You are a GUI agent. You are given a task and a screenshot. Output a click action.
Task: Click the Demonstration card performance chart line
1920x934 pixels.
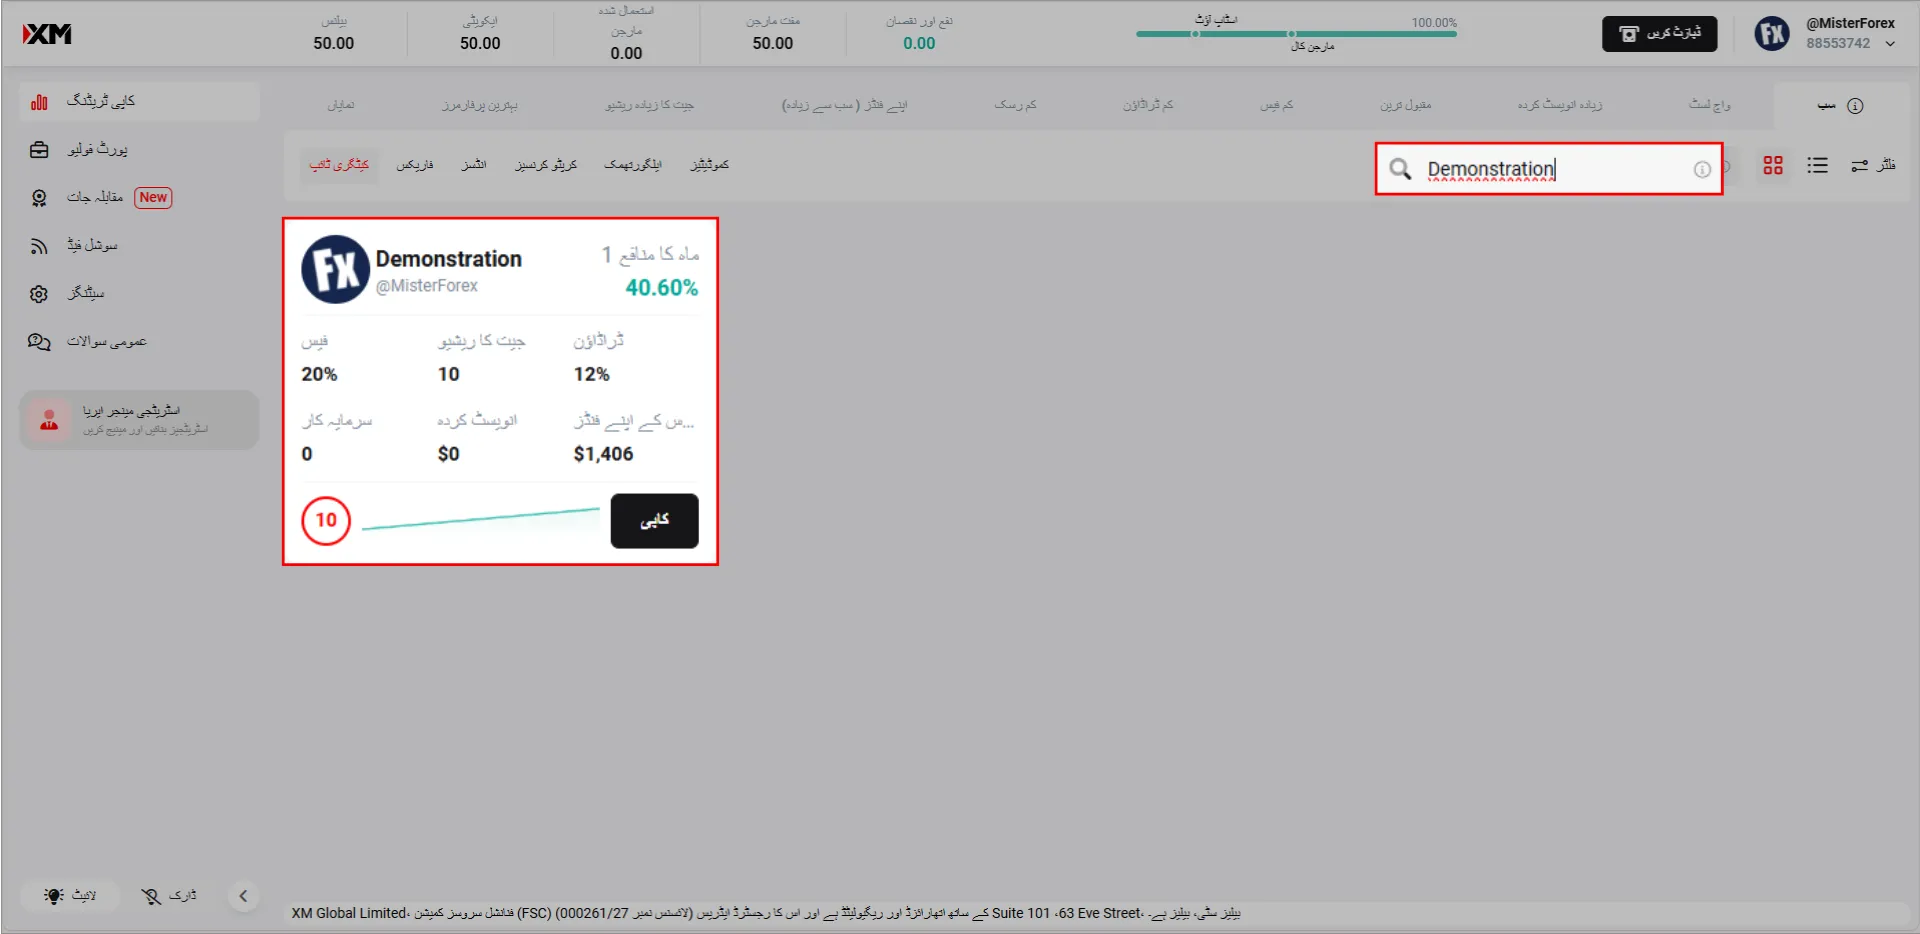click(x=481, y=519)
